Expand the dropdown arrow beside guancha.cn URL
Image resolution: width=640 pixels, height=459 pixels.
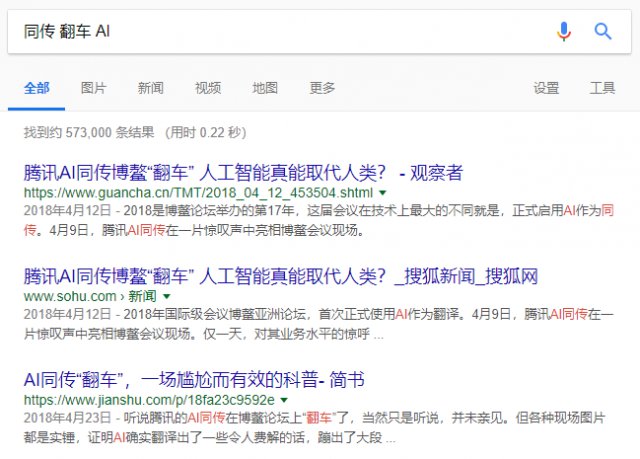coord(383,192)
